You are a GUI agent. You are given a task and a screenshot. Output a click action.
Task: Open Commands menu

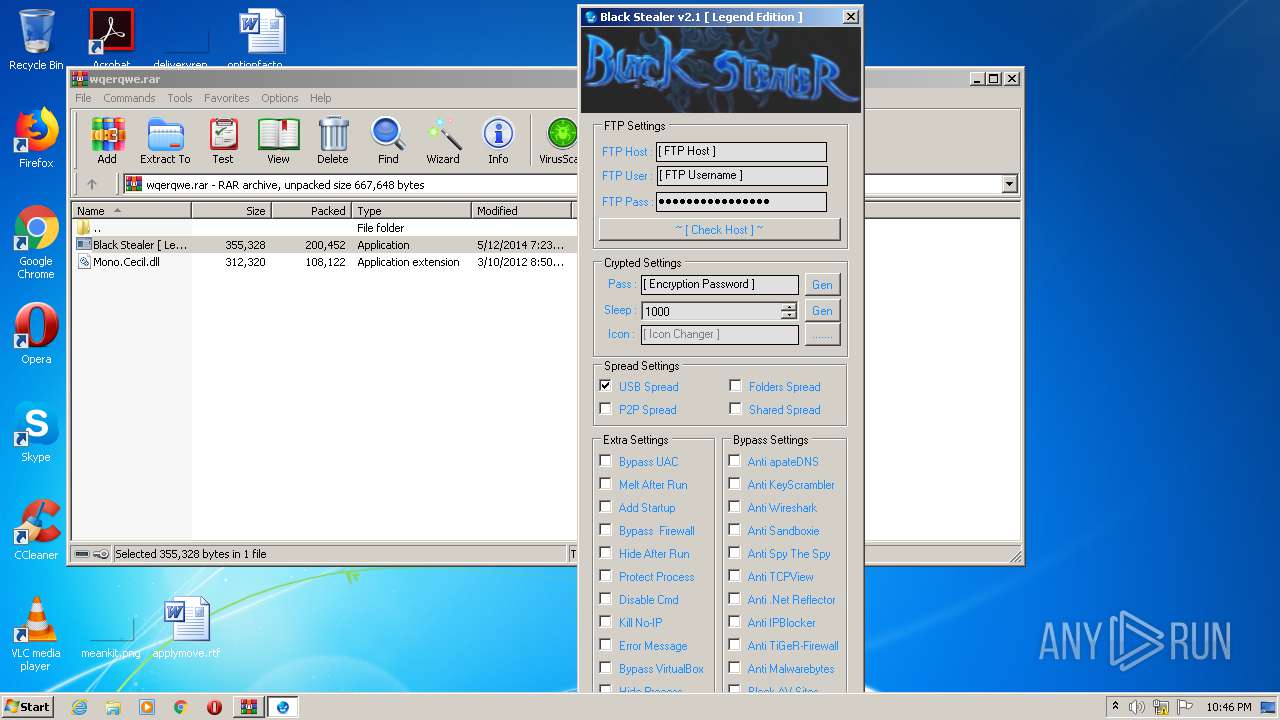(x=129, y=98)
